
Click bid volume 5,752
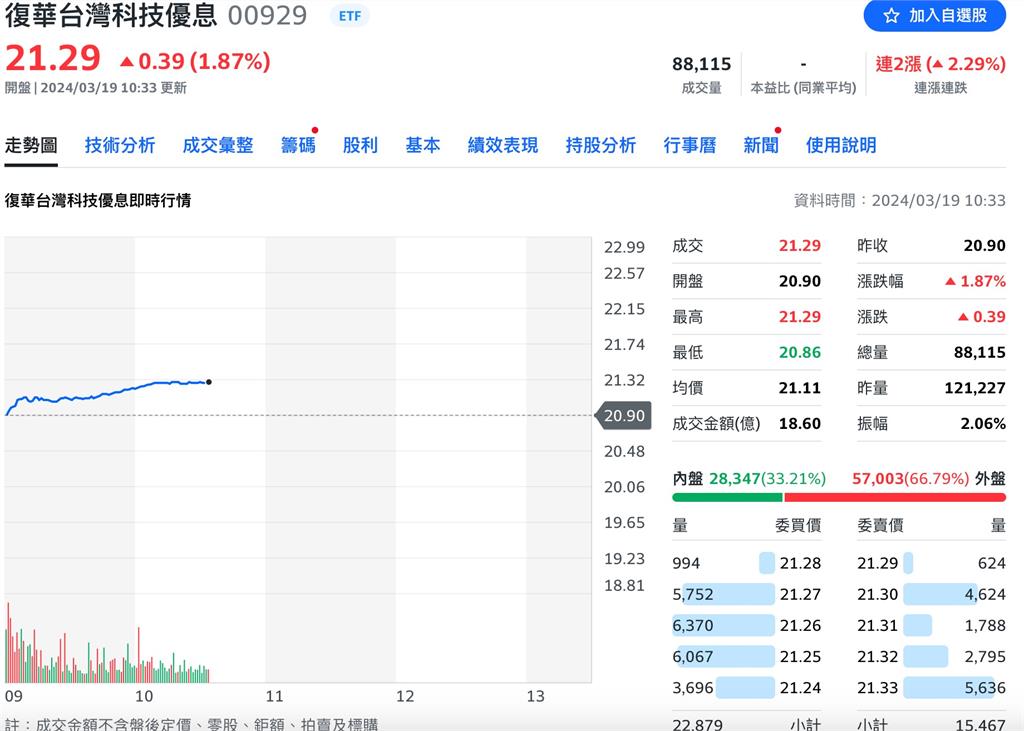(x=693, y=594)
